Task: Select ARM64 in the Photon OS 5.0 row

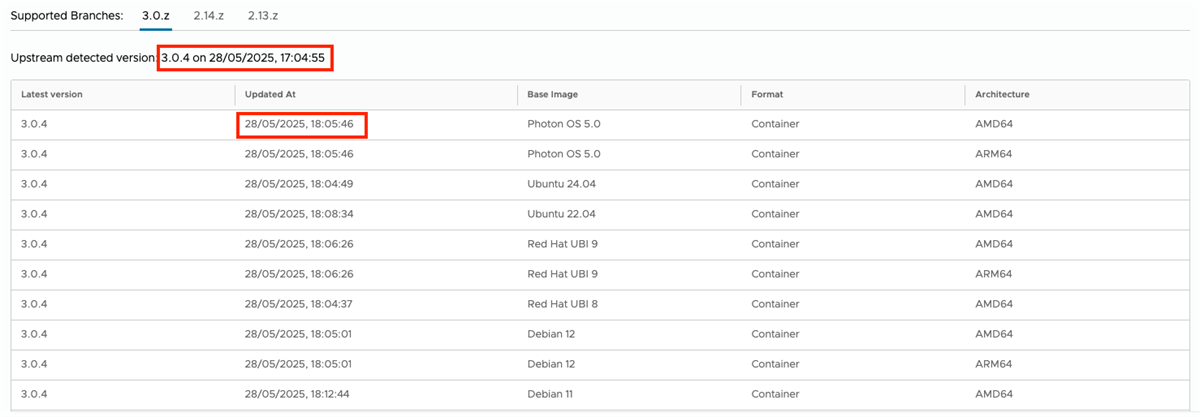Action: (x=994, y=154)
